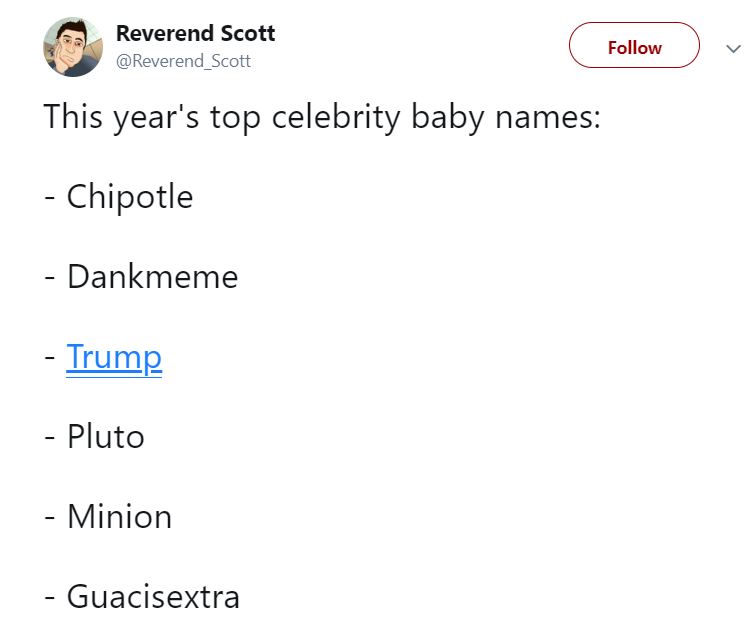The image size is (748, 622).
Task: Click the Minion list entry
Action: 119,517
